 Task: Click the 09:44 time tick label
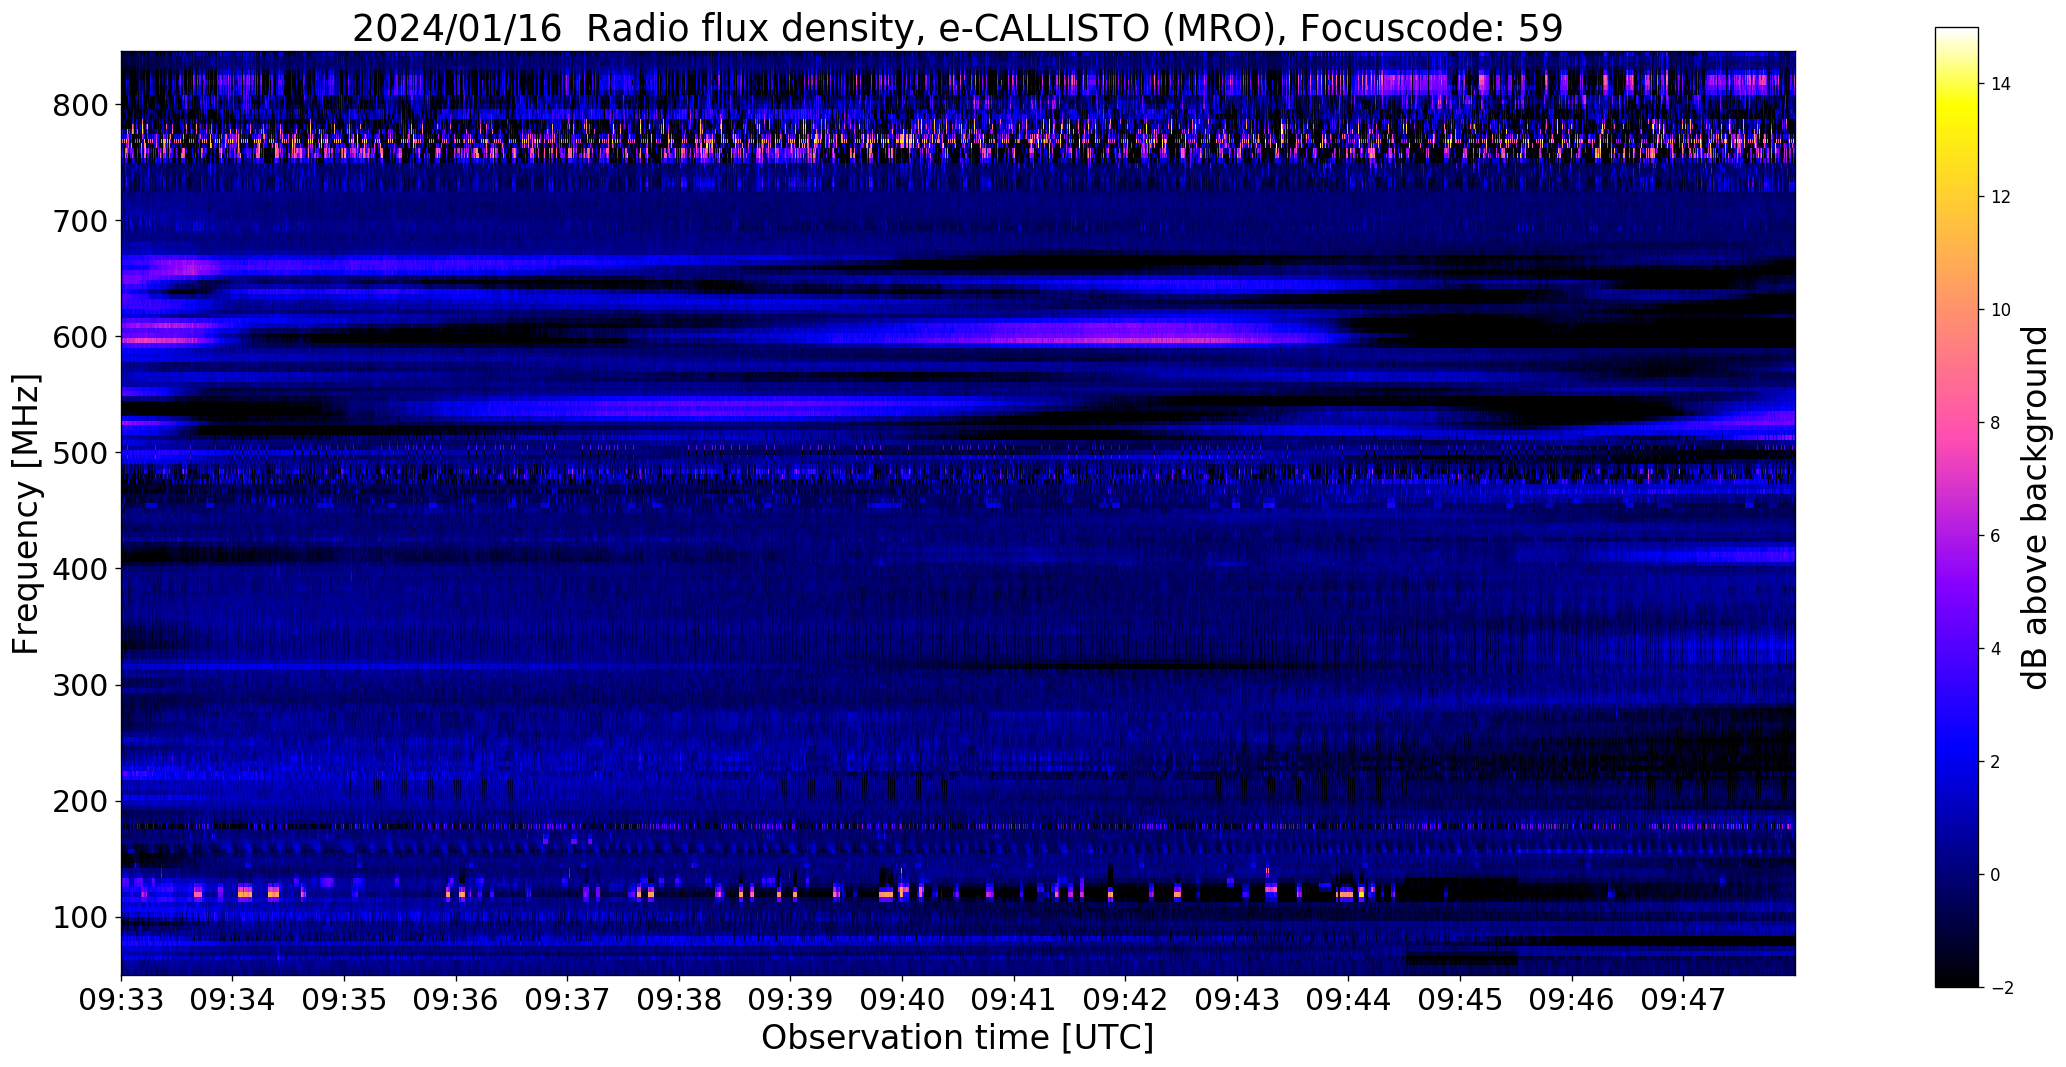pos(1349,1000)
